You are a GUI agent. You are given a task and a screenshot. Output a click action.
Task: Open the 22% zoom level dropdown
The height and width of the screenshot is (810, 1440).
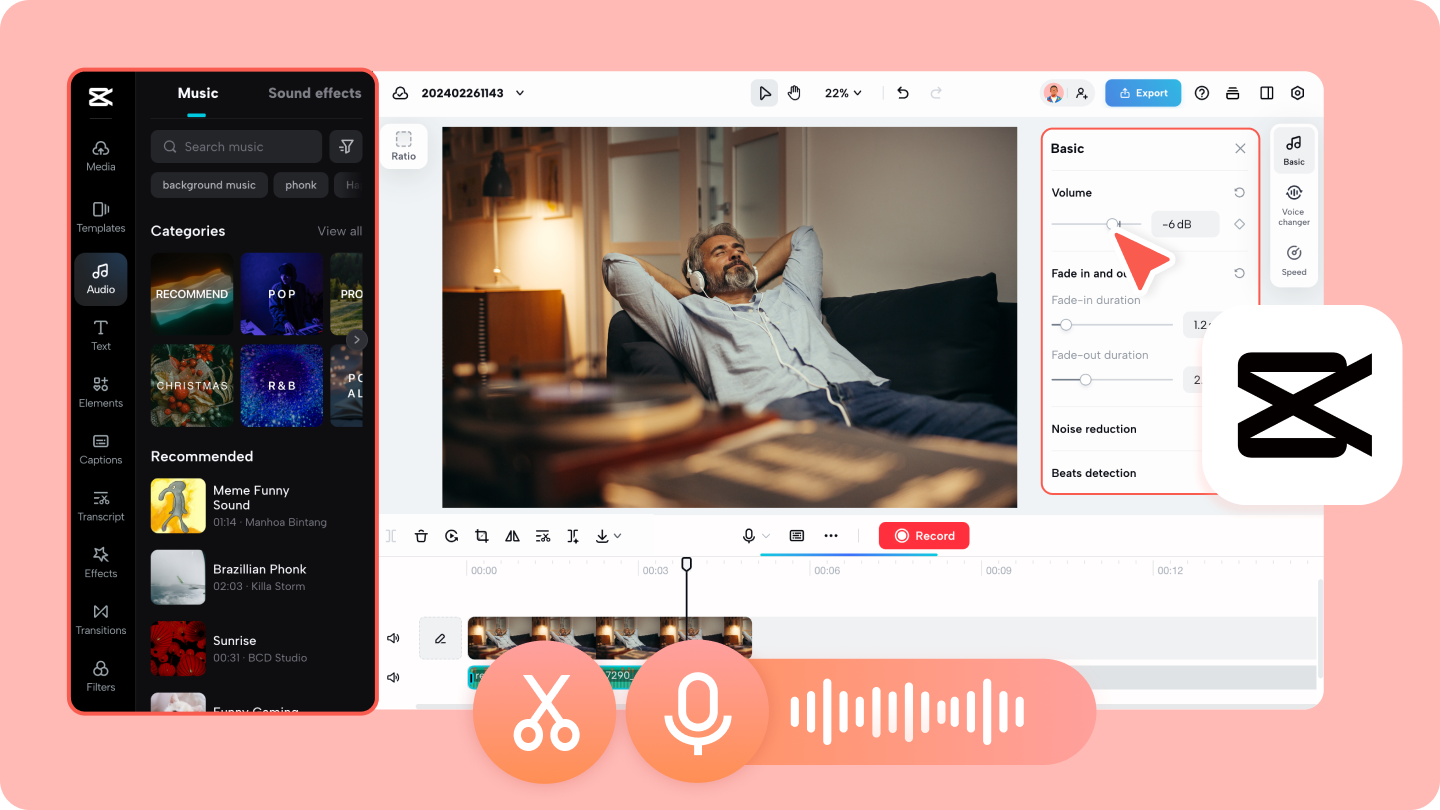[843, 93]
